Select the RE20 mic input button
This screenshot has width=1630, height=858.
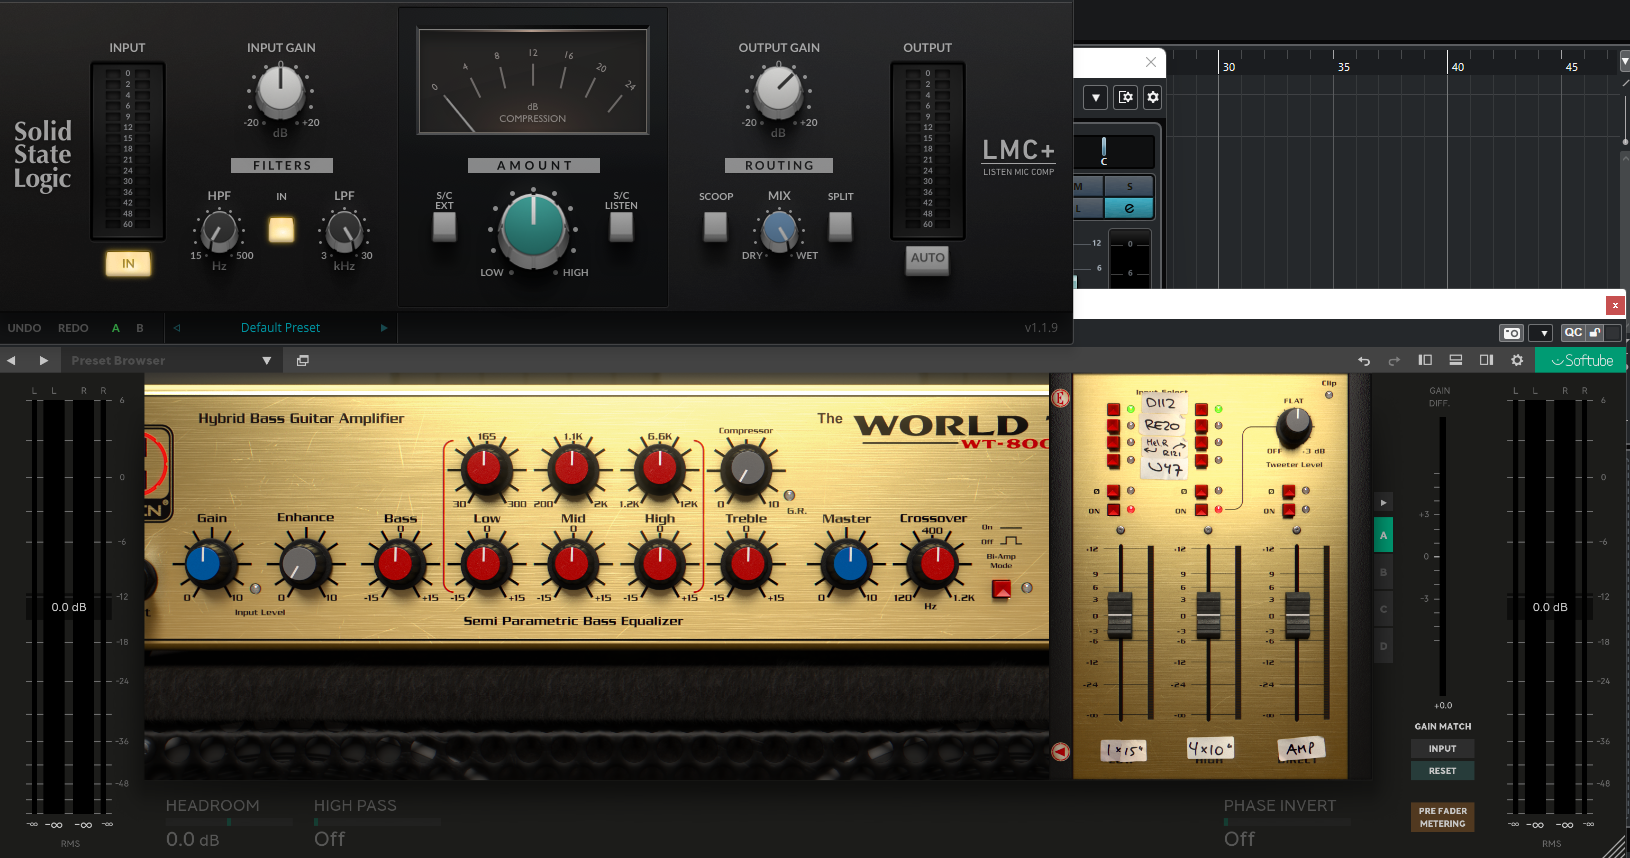[x=1113, y=426]
